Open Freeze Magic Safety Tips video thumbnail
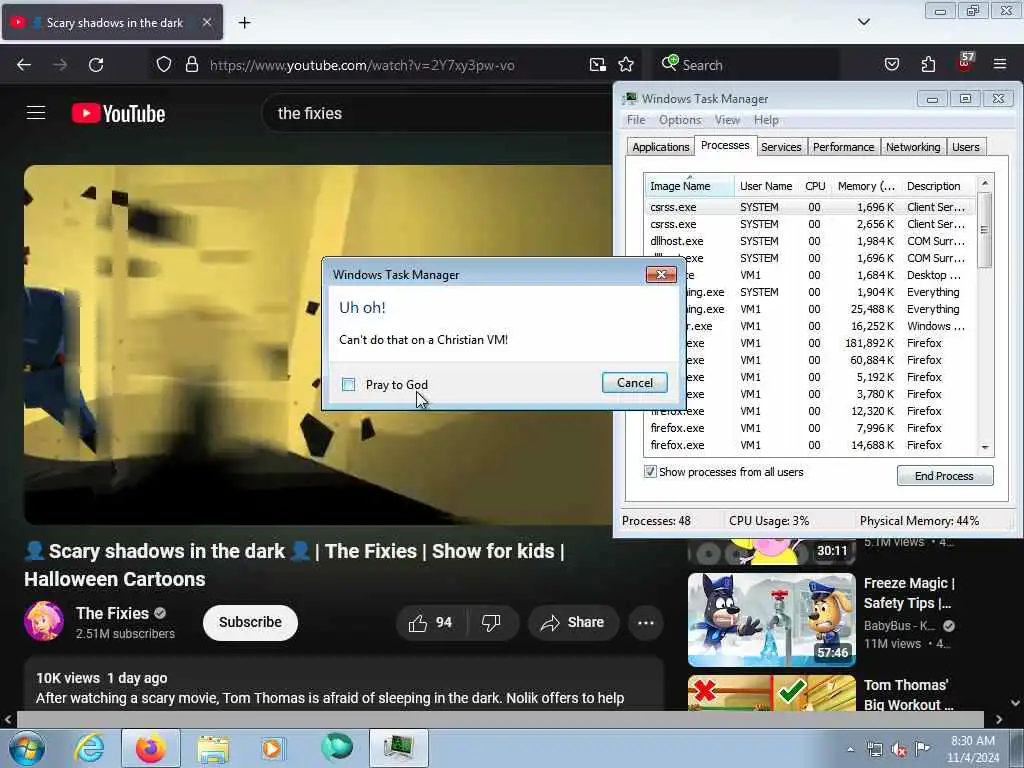Viewport: 1024px width, 768px height. (x=771, y=620)
